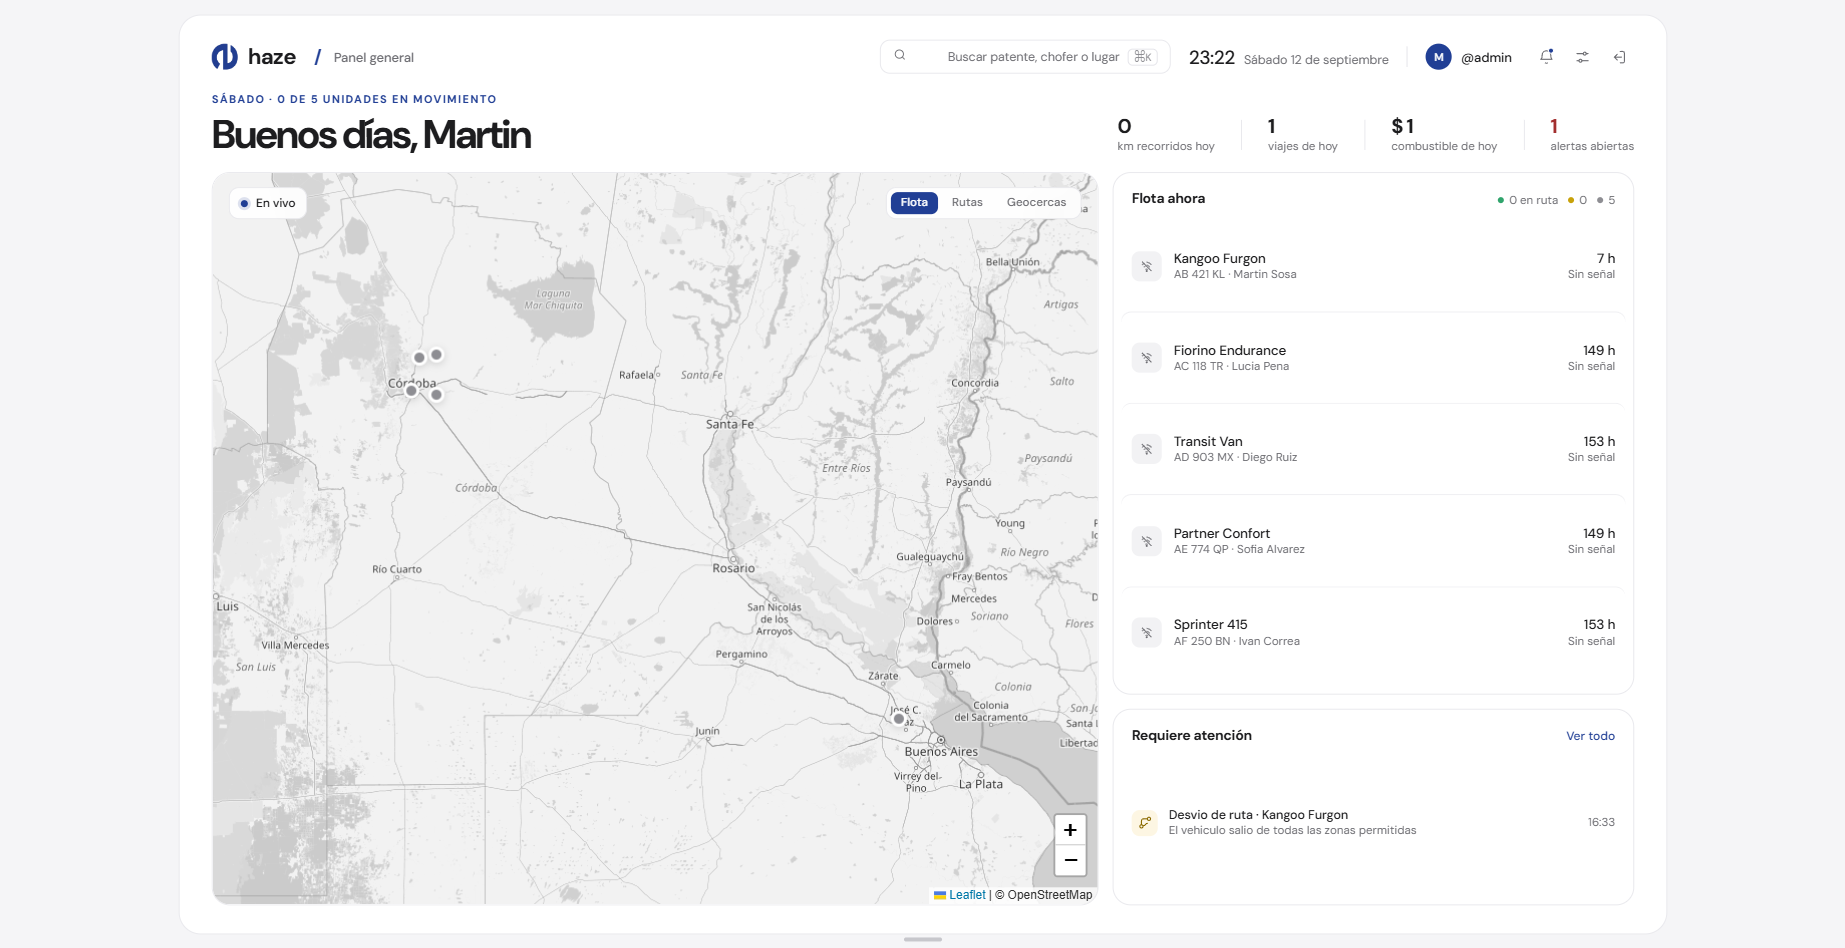Screen dimensions: 1845x948
Task: Click the logout icon
Action: click(x=1619, y=57)
